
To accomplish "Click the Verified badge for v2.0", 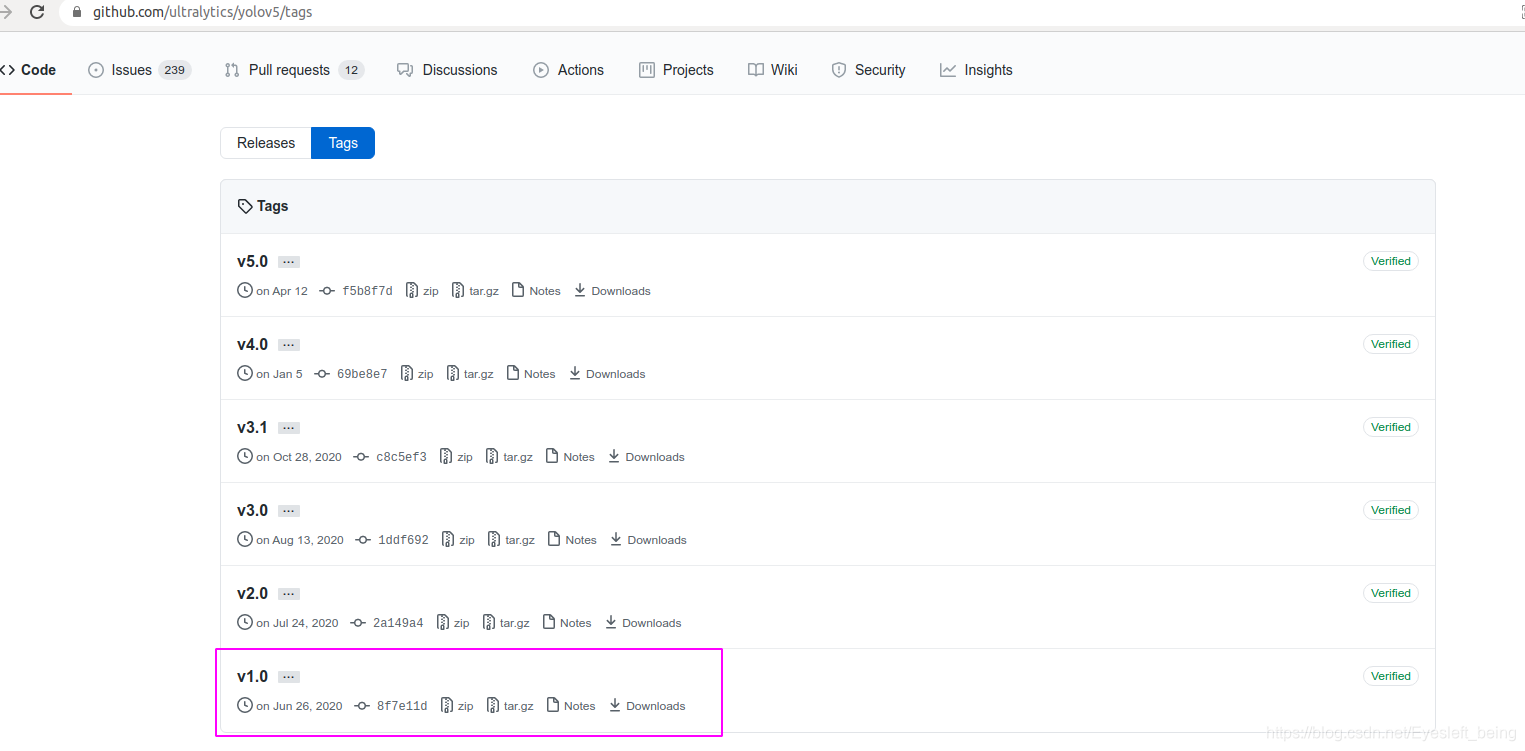I will pyautogui.click(x=1390, y=593).
